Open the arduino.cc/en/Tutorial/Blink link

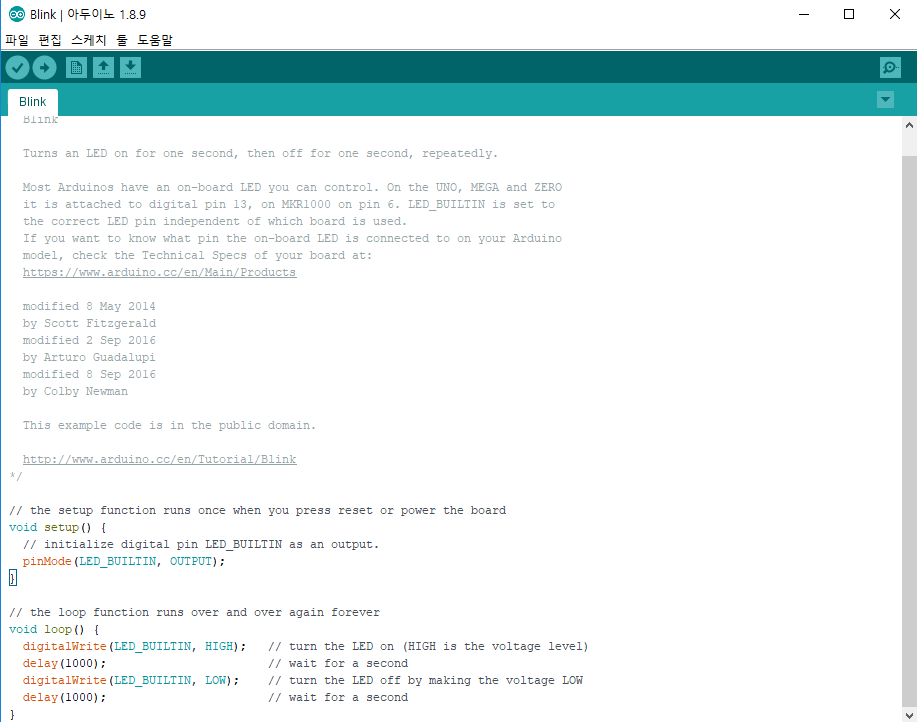(160, 460)
